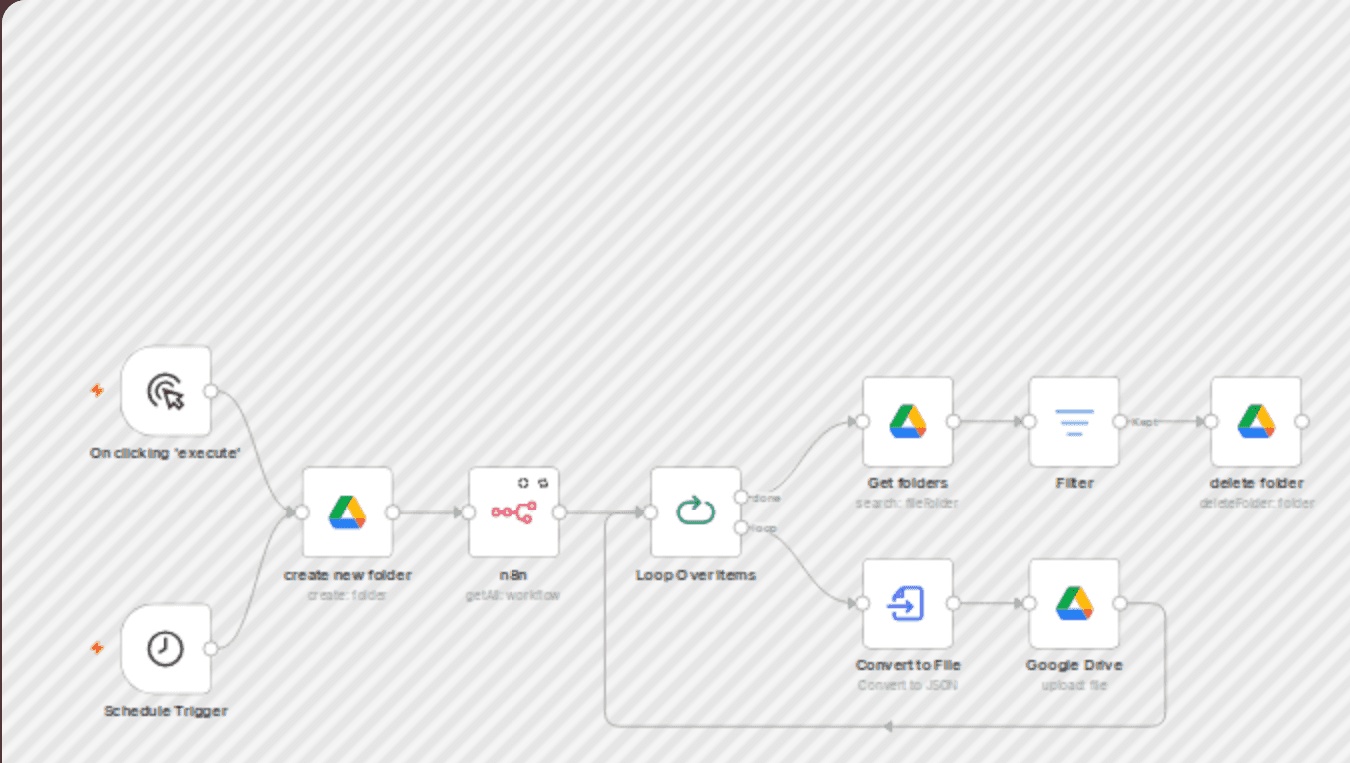Screen dimensions: 1350x763
Task: Click the 'done' output handle on Loop
Action: coord(741,497)
